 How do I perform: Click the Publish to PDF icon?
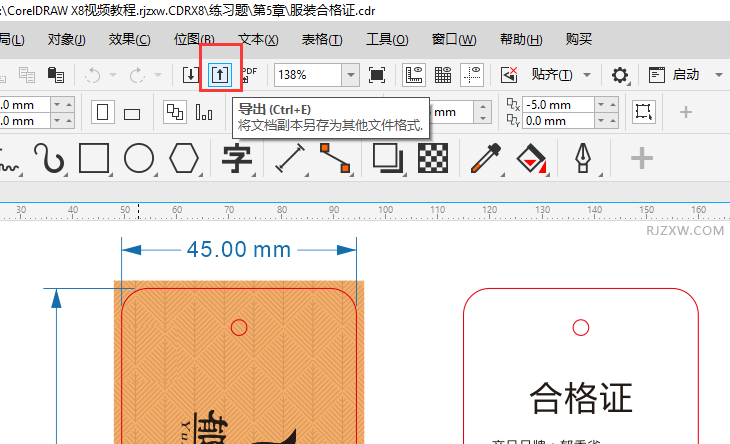pyautogui.click(x=250, y=74)
